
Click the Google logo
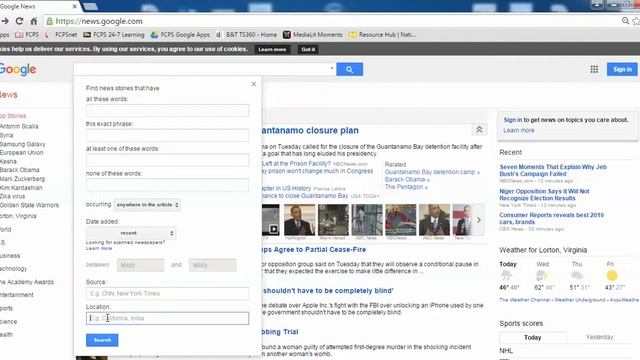pyautogui.click(x=18, y=69)
